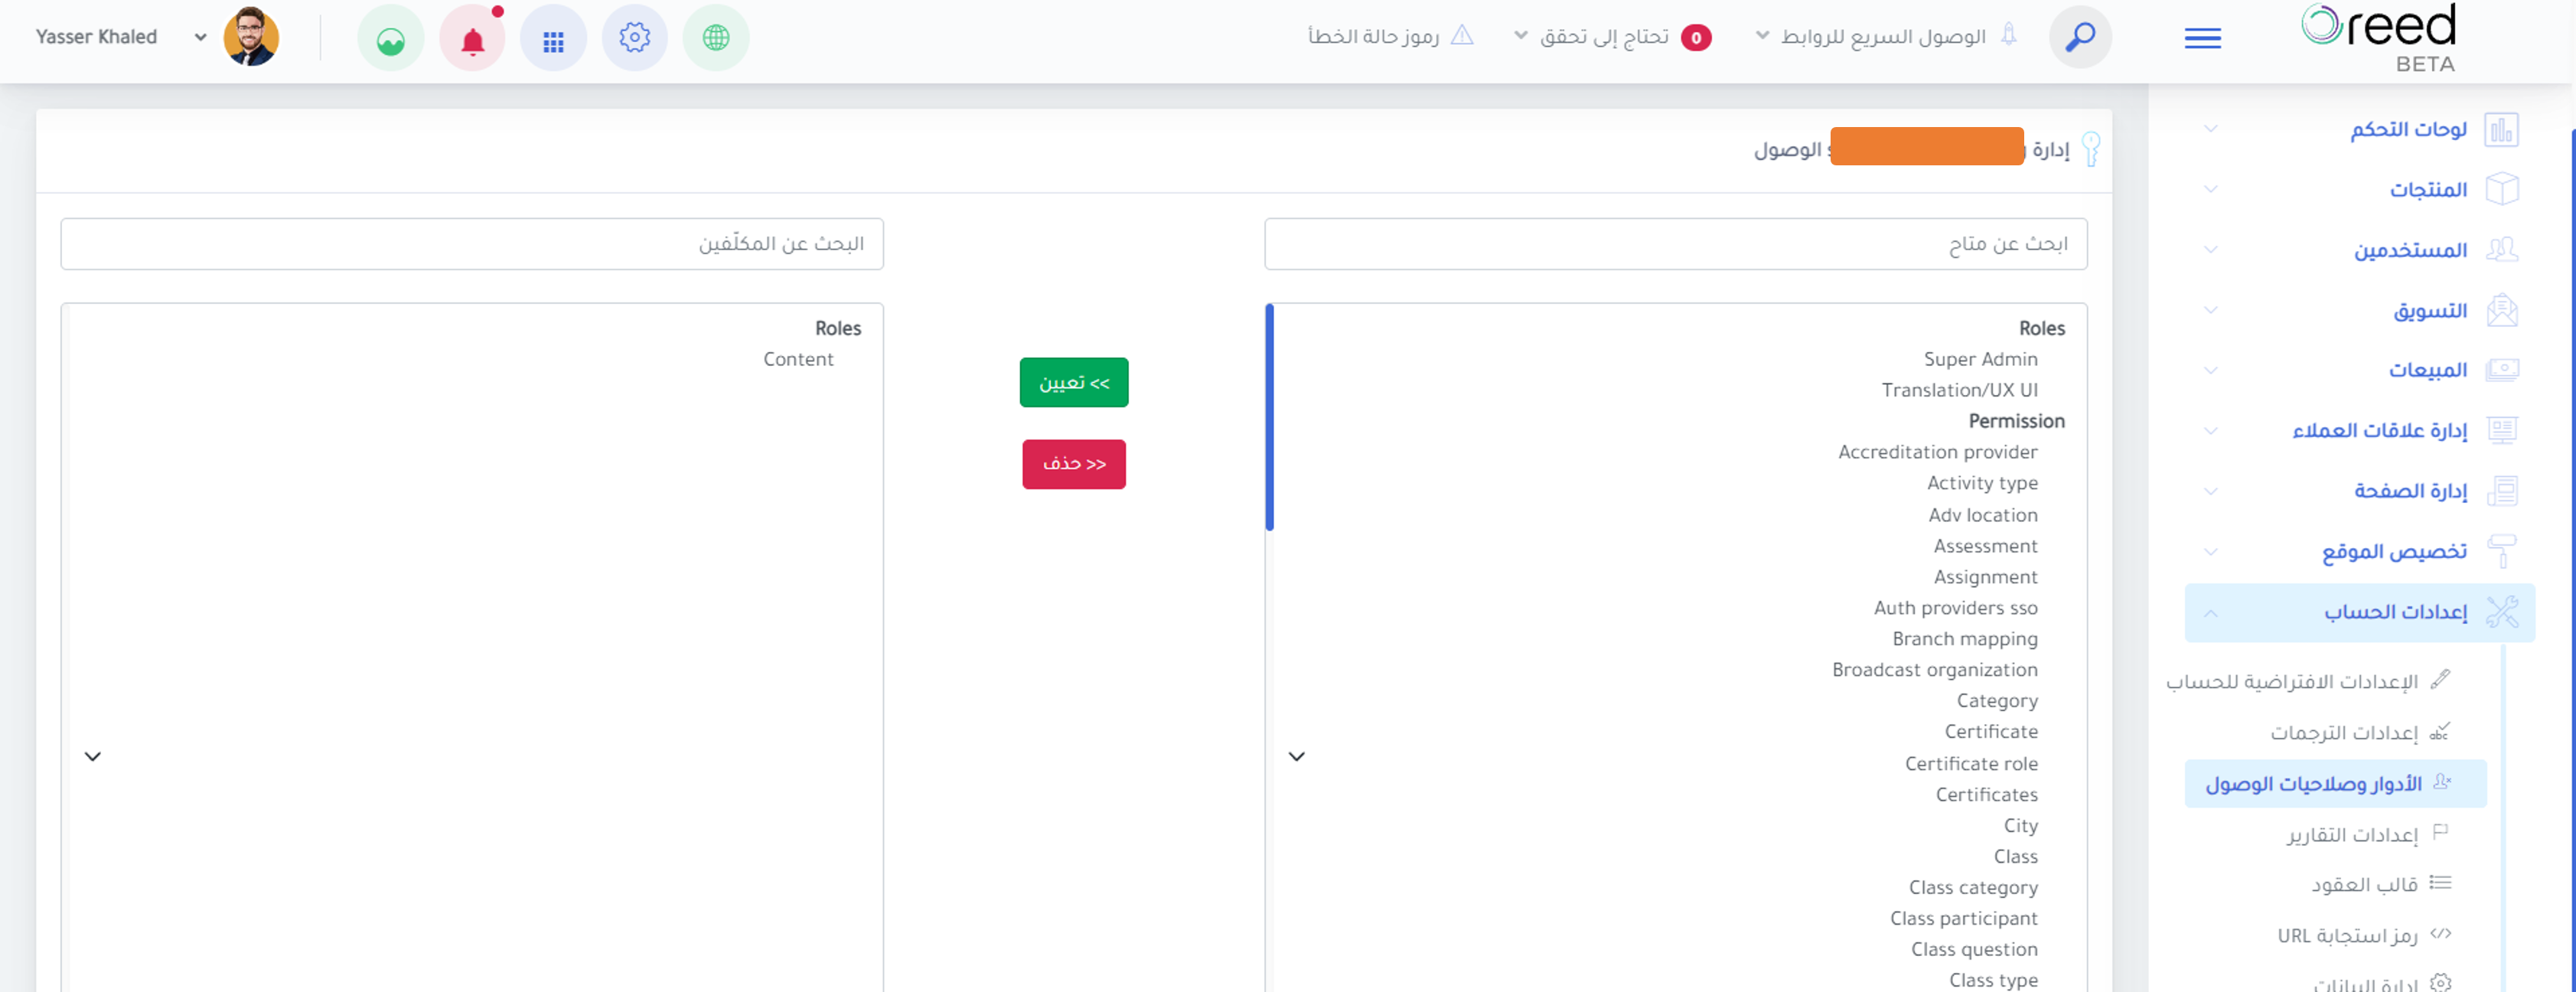
Task: Click the green dashboard circle icon
Action: click(x=391, y=38)
